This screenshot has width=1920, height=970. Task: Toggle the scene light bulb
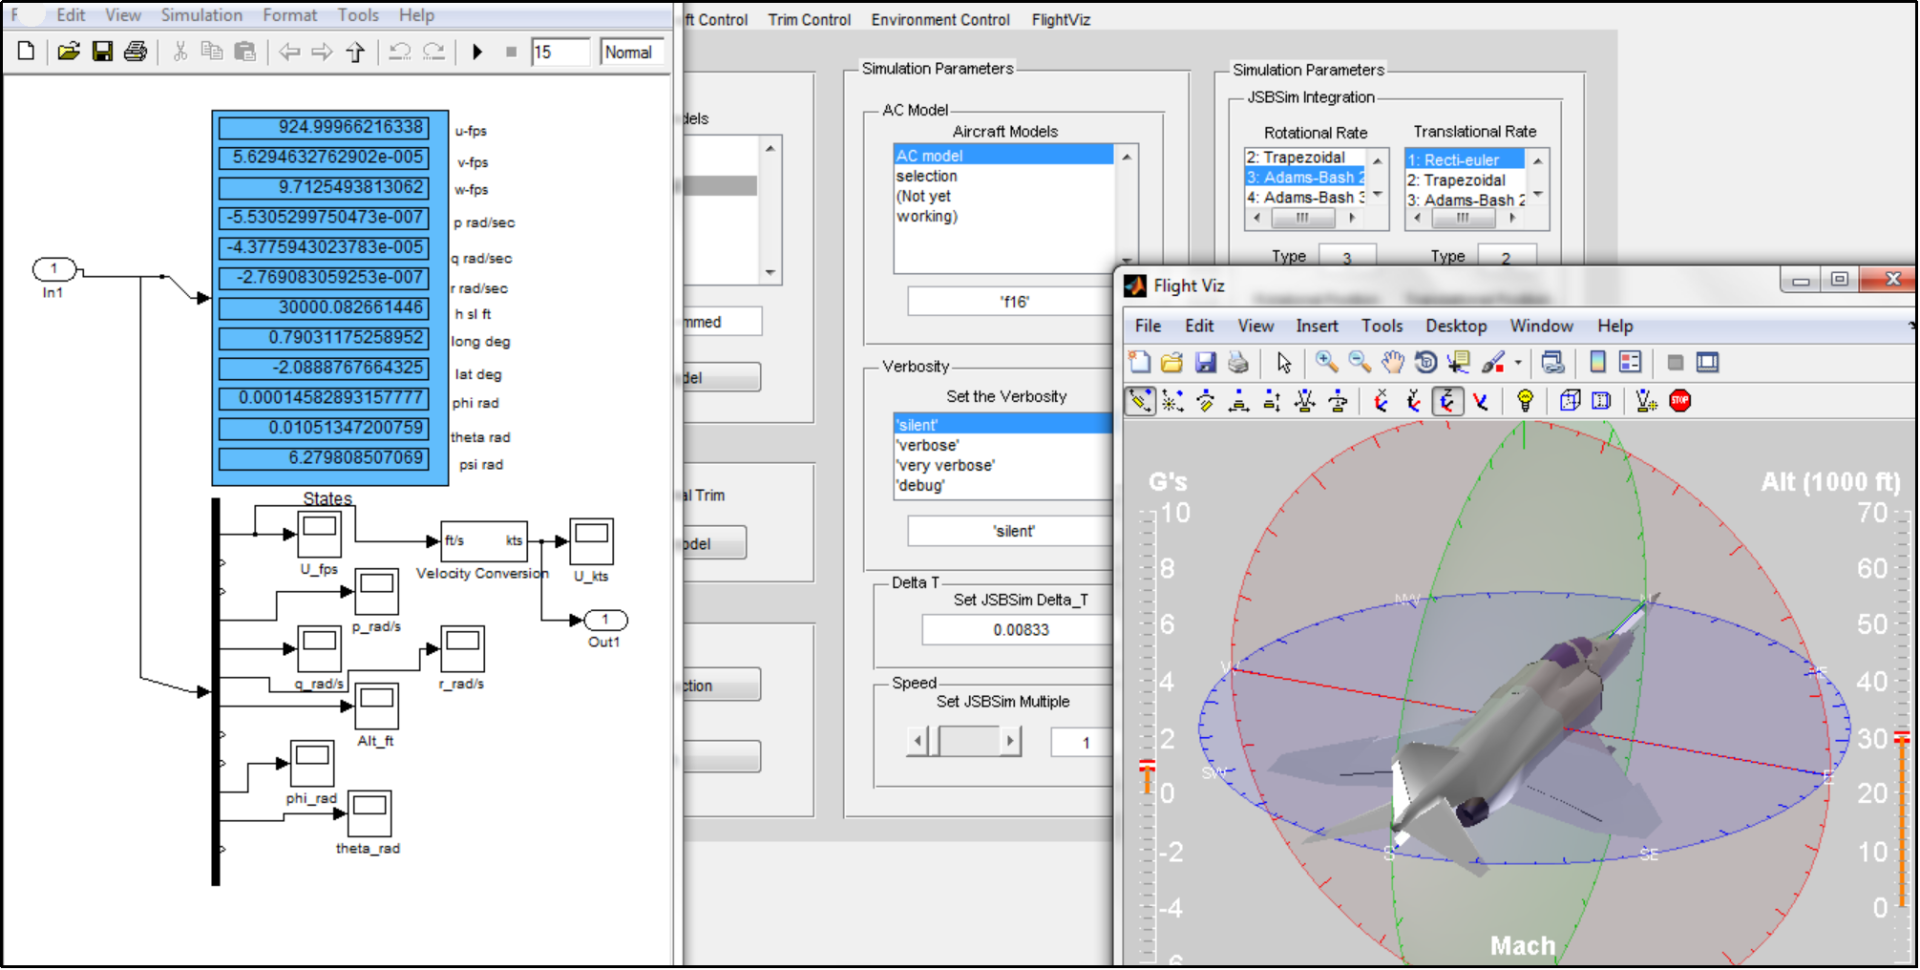(x=1525, y=401)
